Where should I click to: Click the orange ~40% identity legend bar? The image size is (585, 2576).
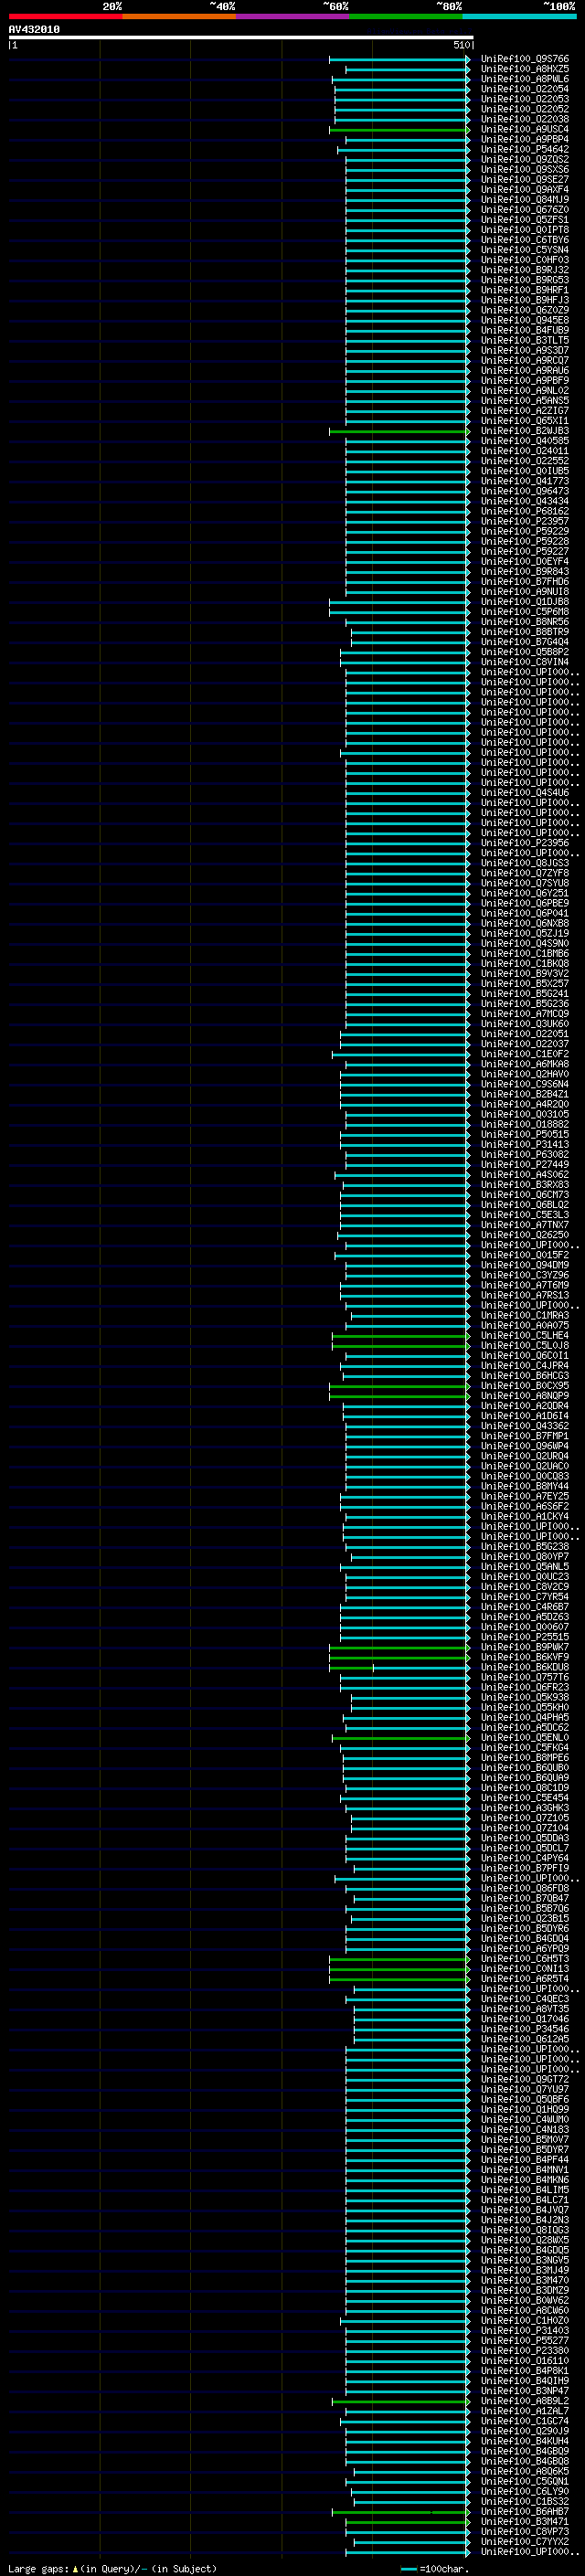pos(179,16)
